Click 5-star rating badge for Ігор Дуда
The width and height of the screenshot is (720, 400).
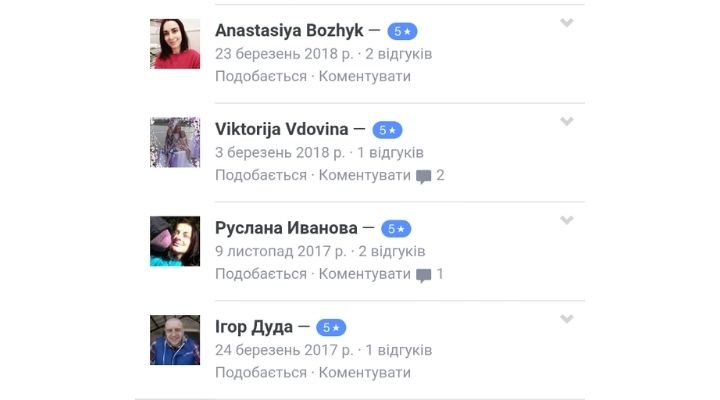[x=331, y=327]
